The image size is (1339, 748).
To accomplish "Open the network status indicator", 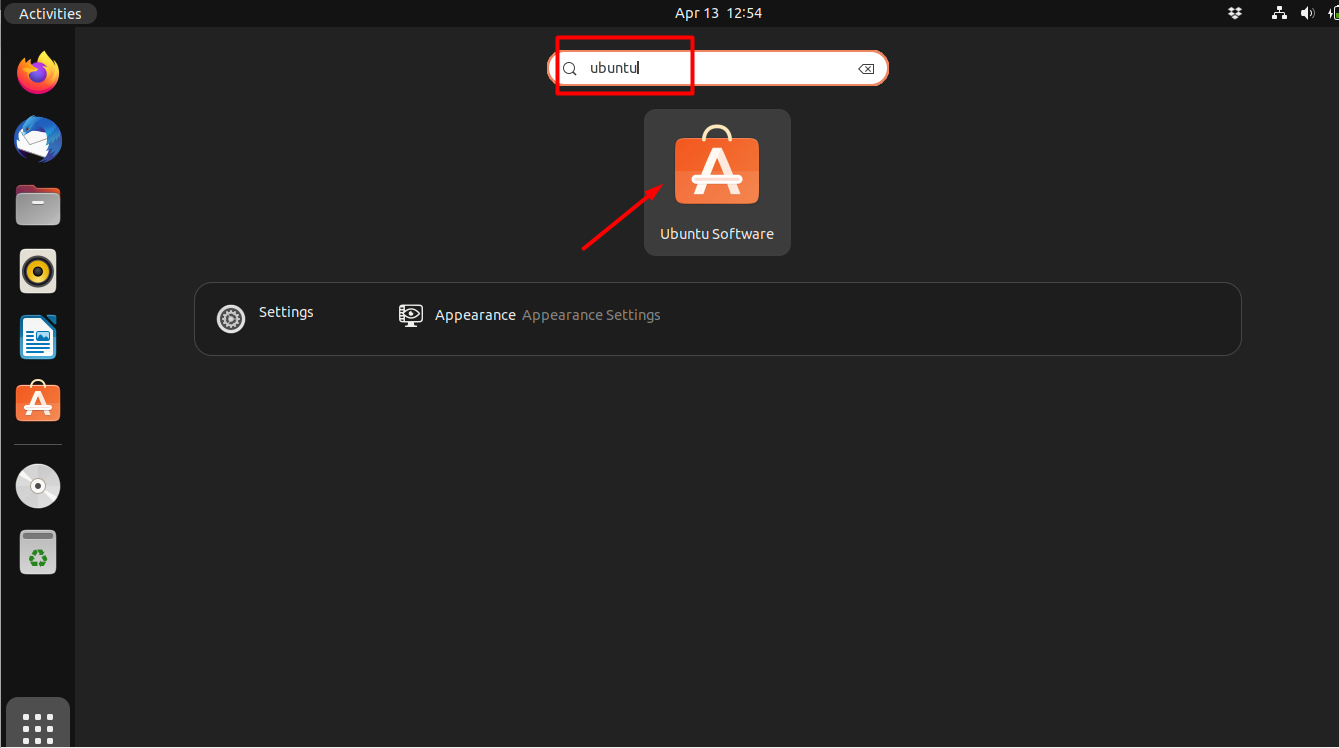I will (x=1279, y=13).
